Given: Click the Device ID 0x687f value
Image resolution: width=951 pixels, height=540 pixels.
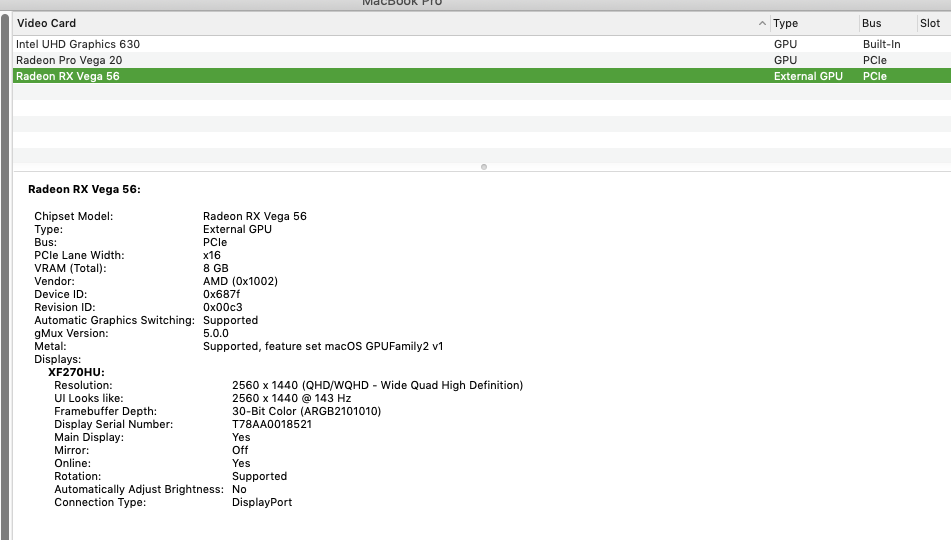Looking at the screenshot, I should tap(221, 294).
